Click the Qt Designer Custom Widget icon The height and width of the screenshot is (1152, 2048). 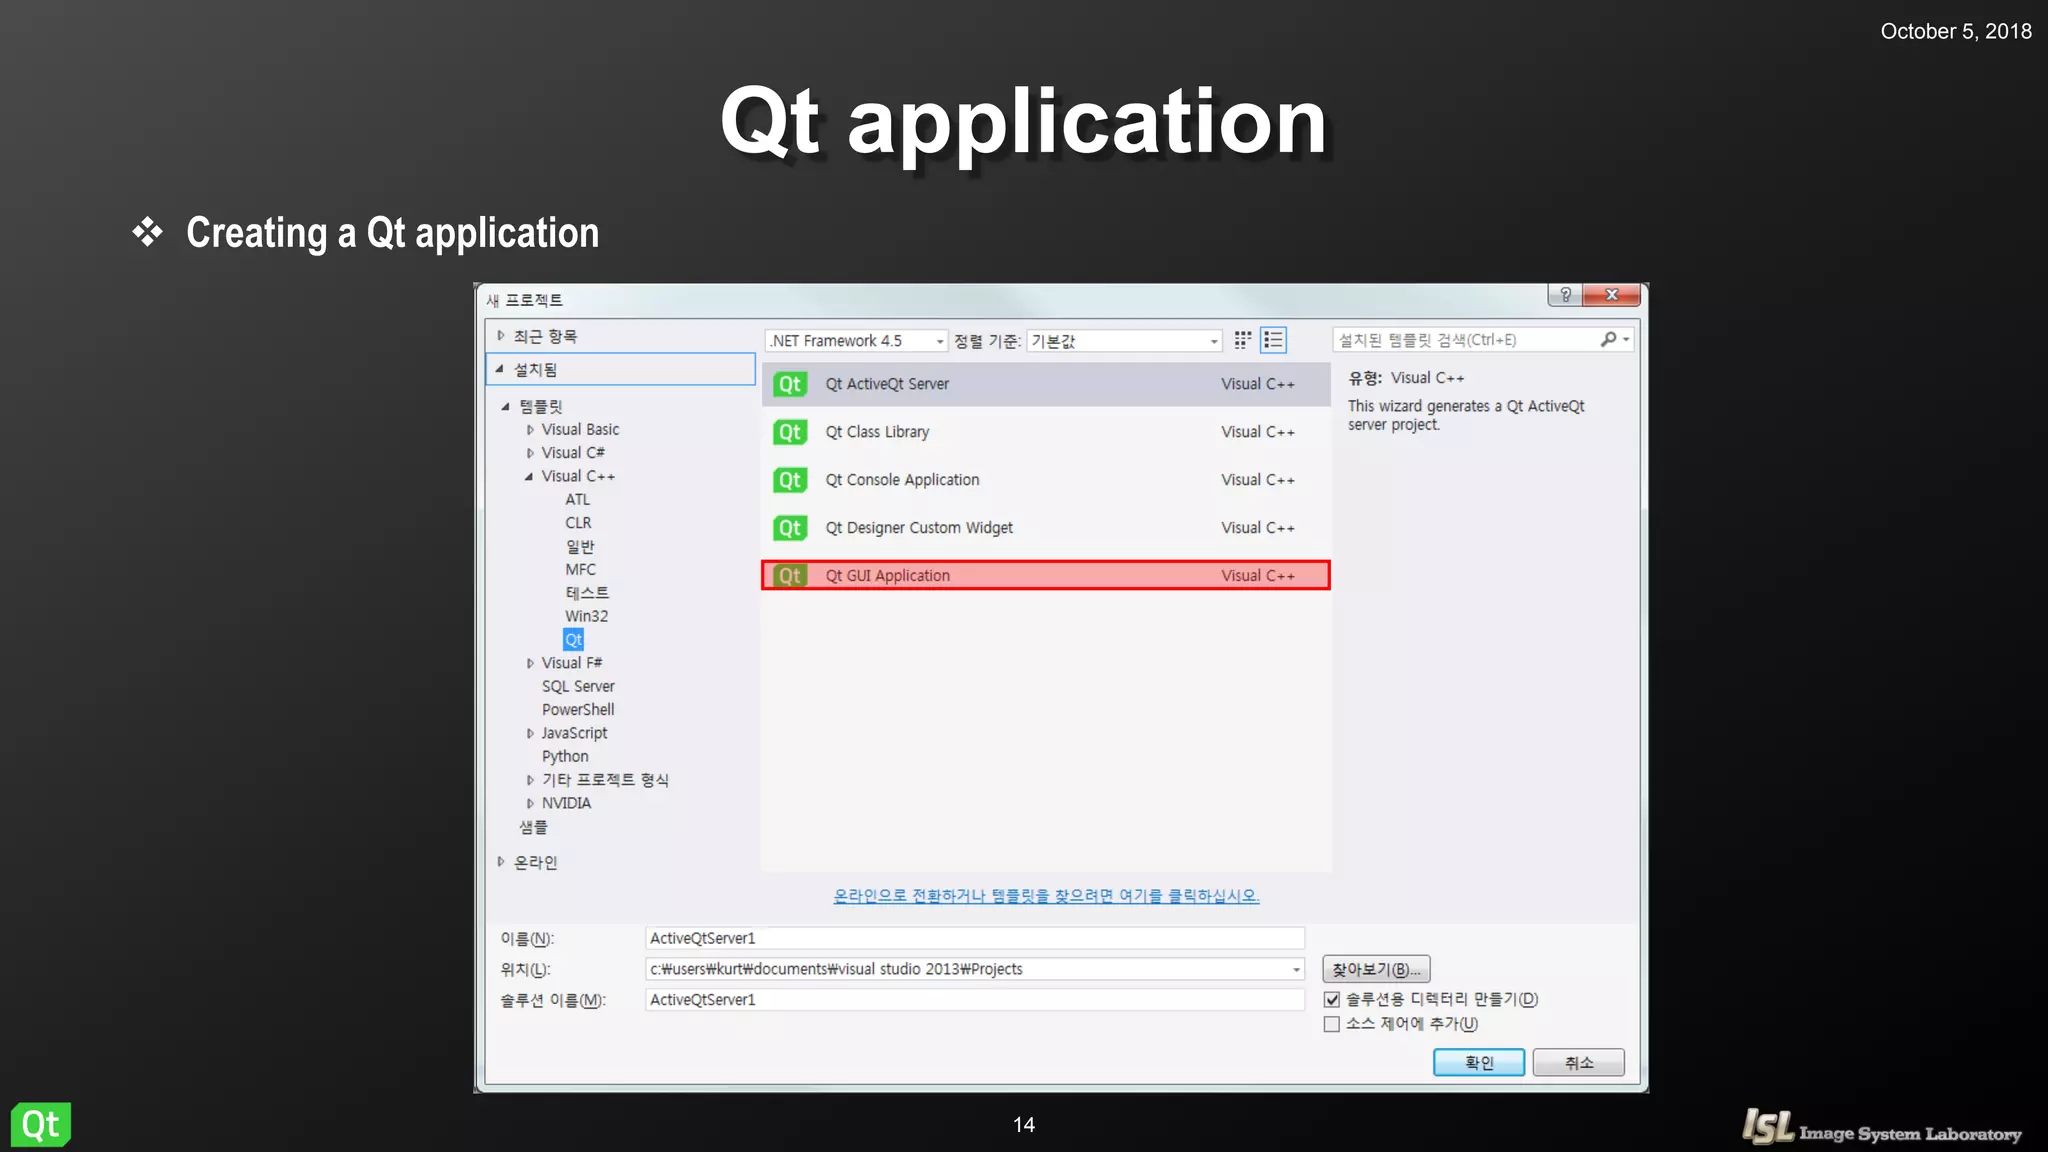point(790,528)
